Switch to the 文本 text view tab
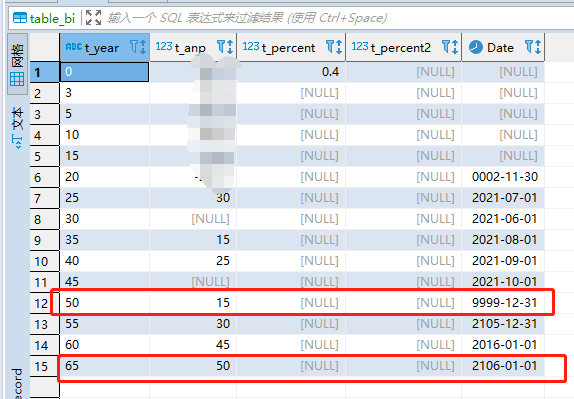The width and height of the screenshot is (574, 399). tap(17, 127)
